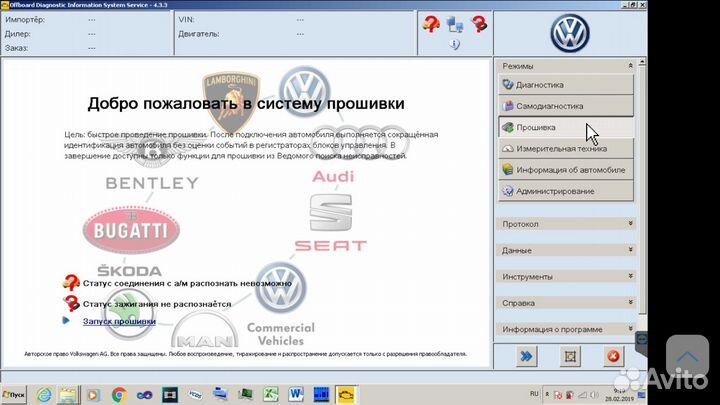Open the media player taskbar icon
This screenshot has width=720, height=405.
[93, 394]
